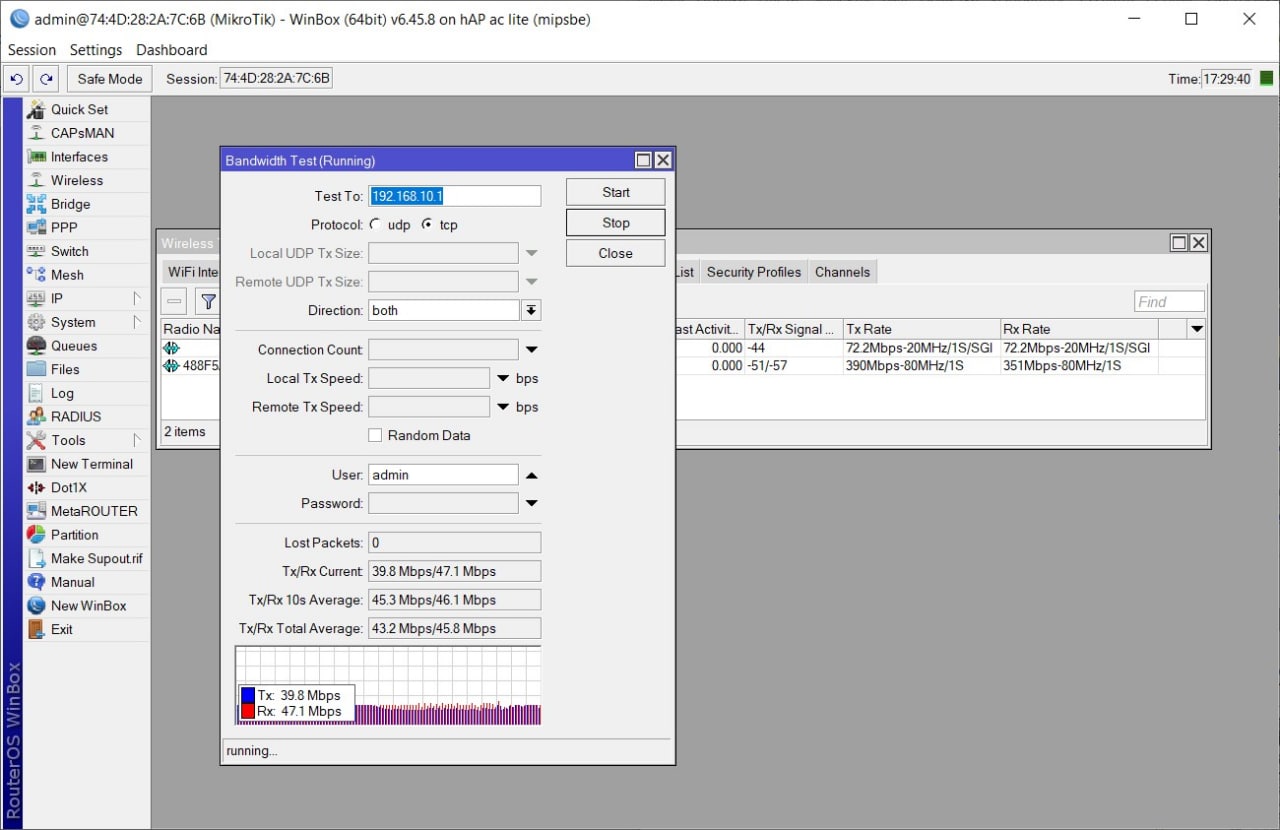Select udp protocol radio button

pos(375,225)
